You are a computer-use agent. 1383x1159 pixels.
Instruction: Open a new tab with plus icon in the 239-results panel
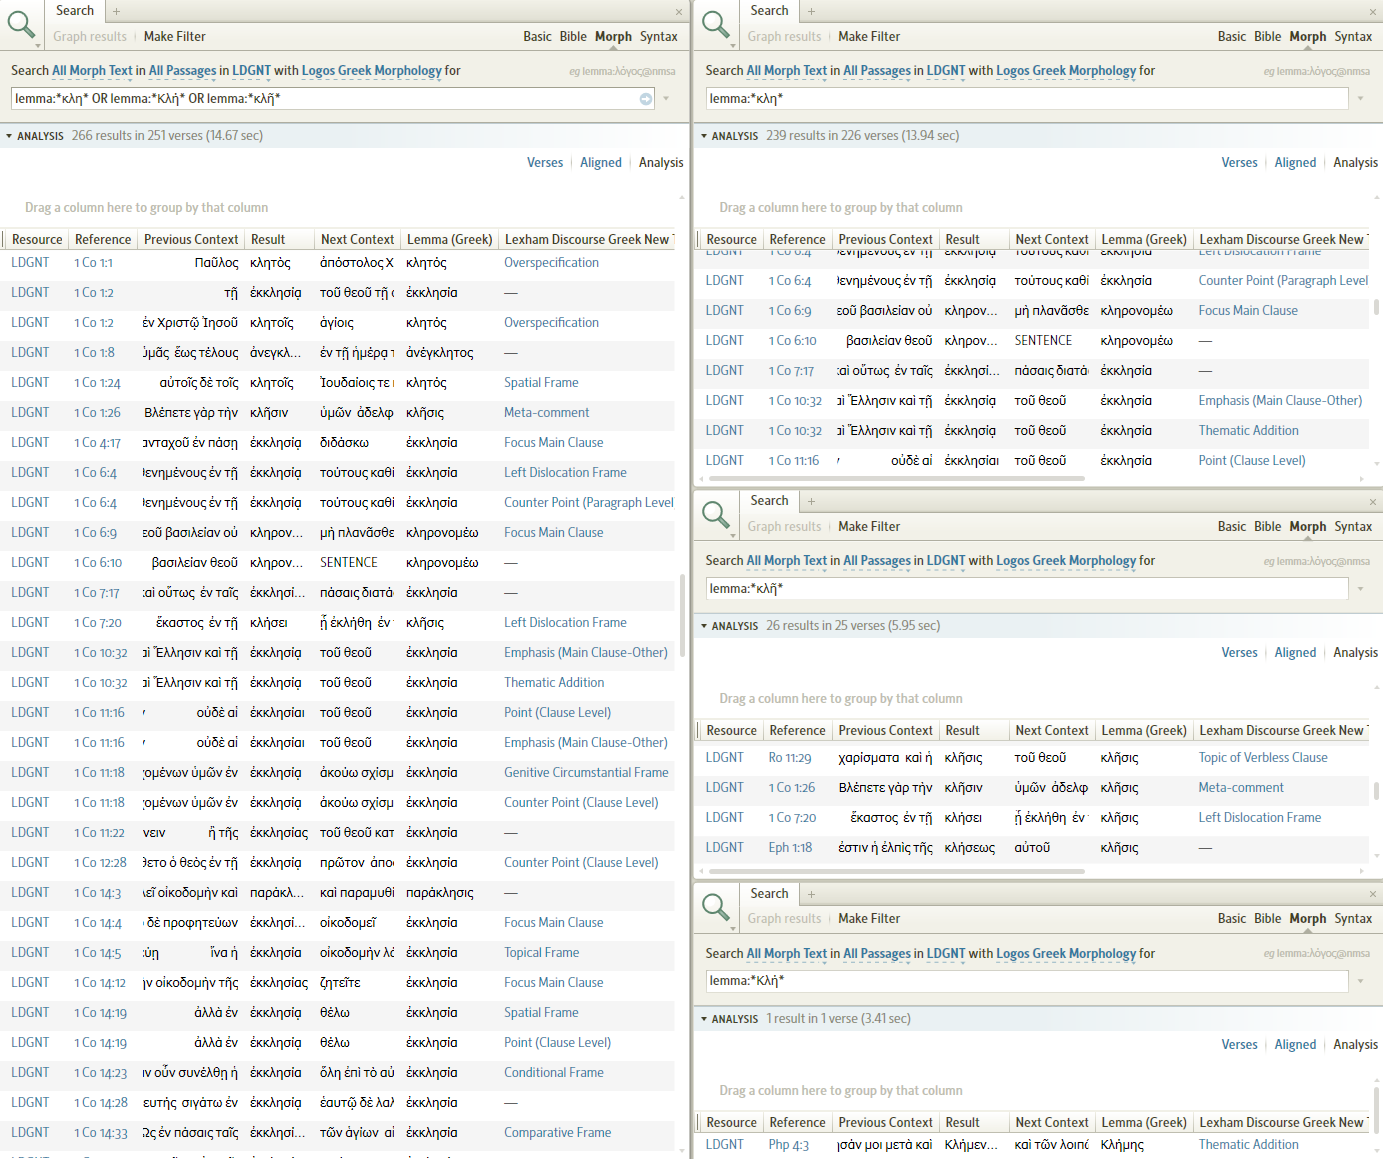pyautogui.click(x=811, y=11)
